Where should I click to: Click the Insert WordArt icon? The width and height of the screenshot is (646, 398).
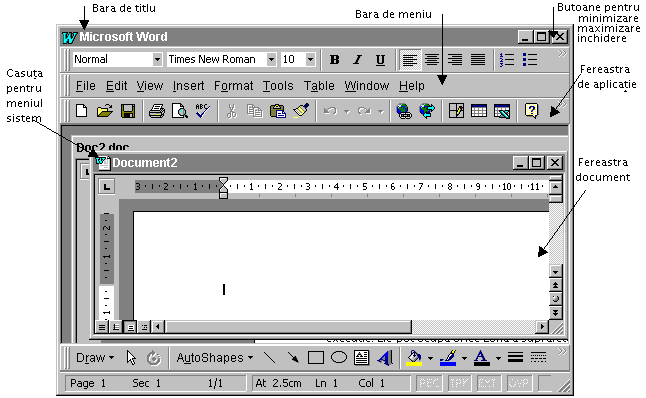click(x=385, y=358)
